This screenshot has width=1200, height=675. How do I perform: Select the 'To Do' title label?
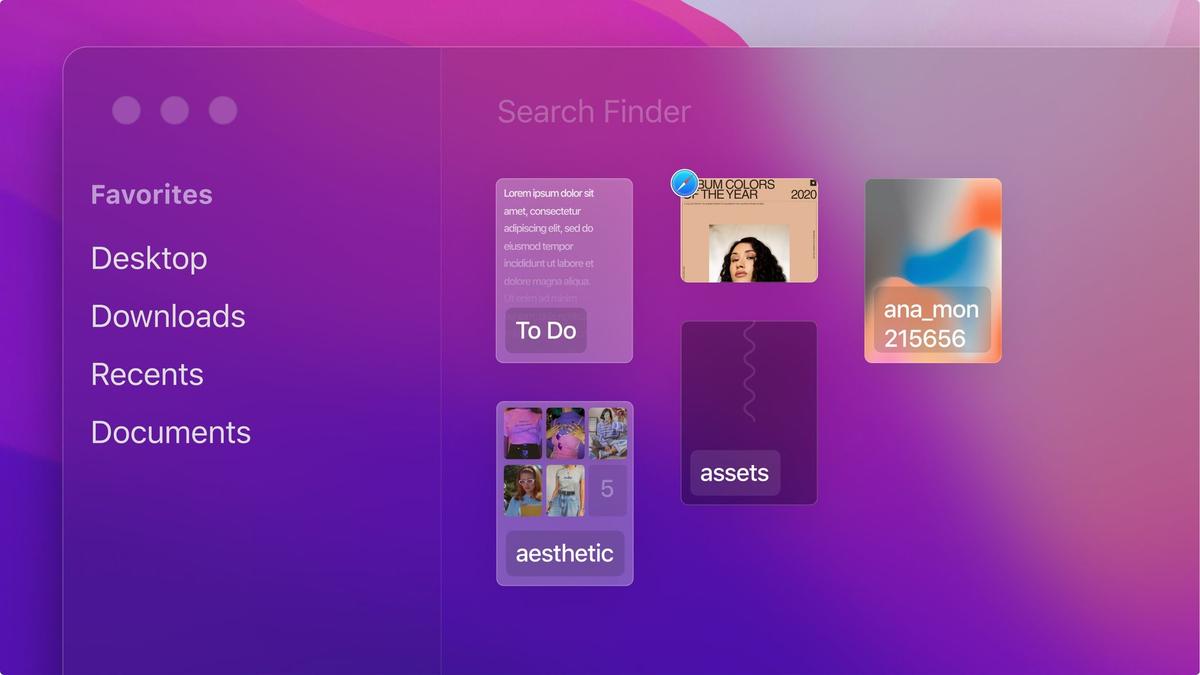click(544, 330)
